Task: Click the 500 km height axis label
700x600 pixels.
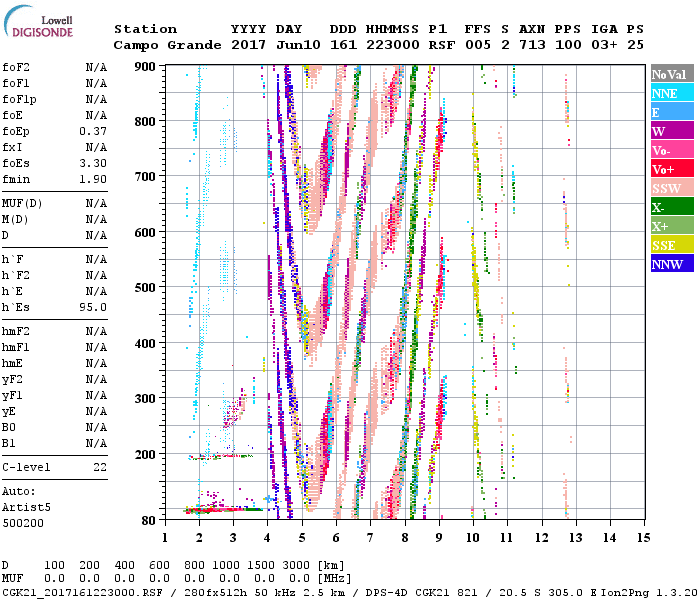Action: [x=145, y=288]
